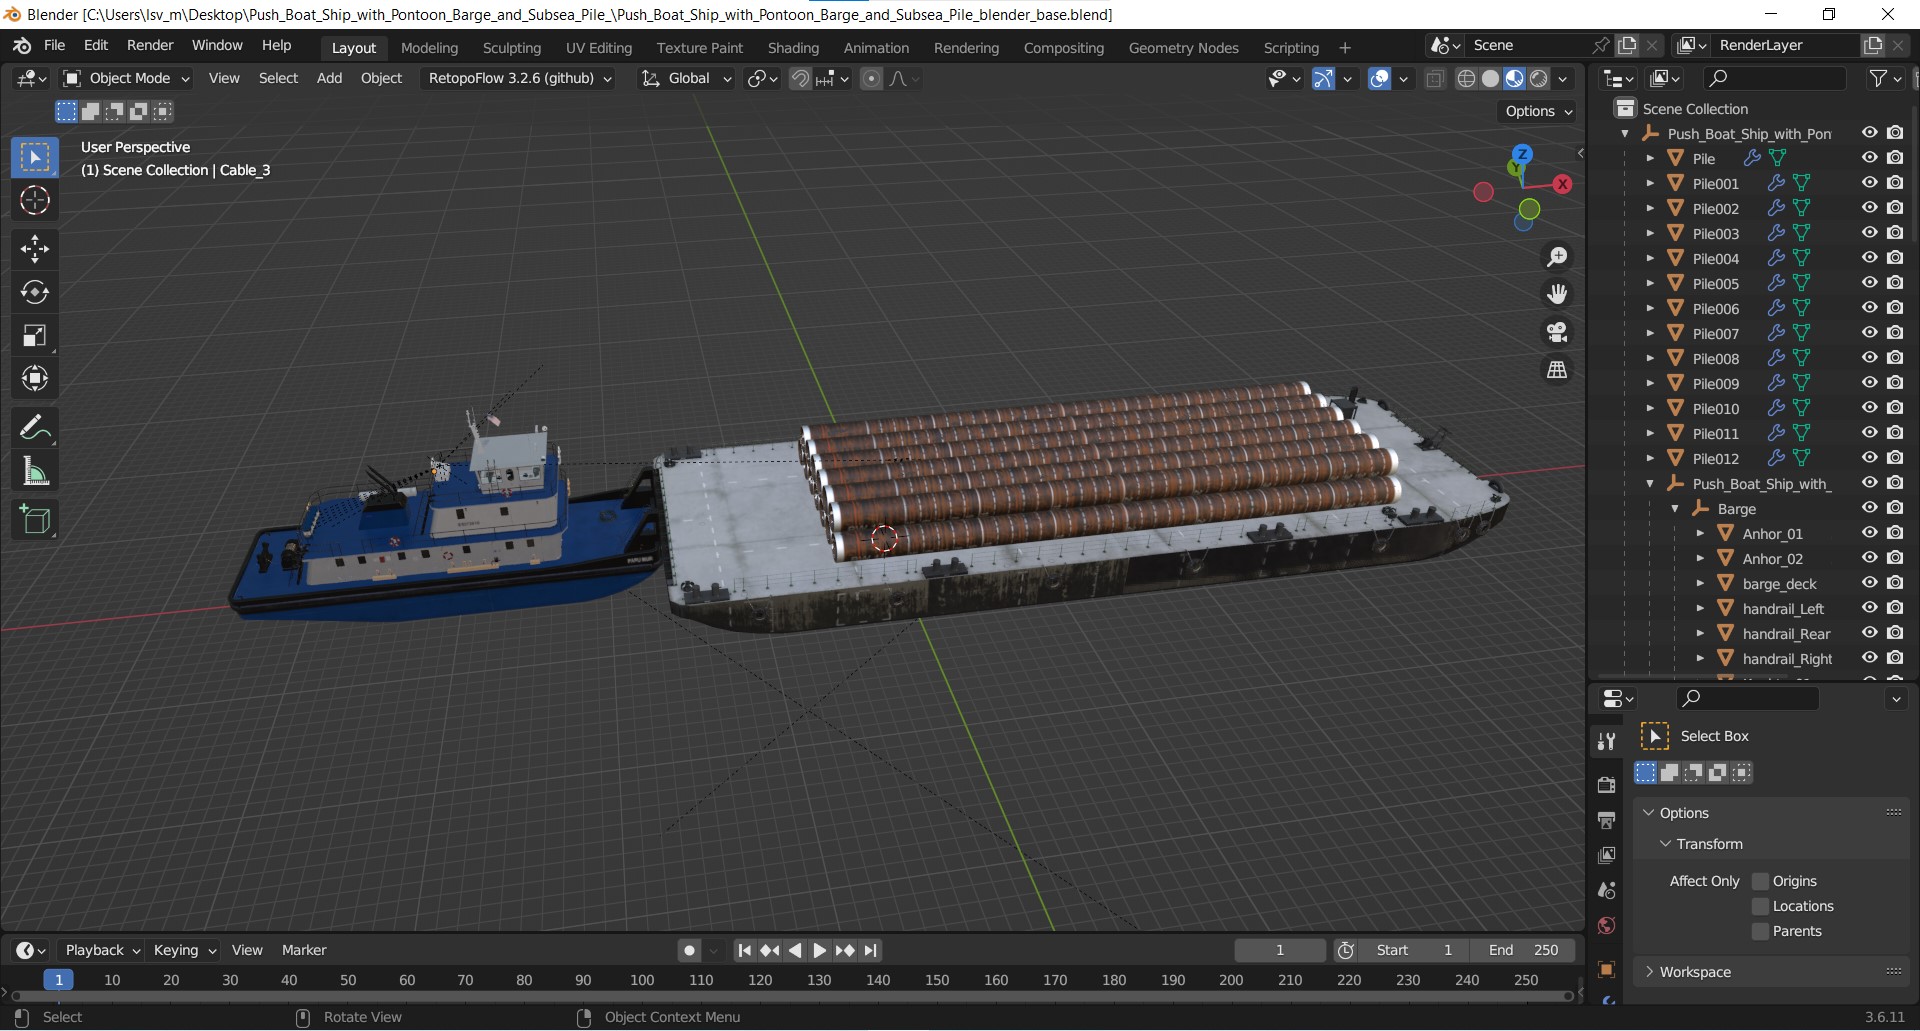Image resolution: width=1920 pixels, height=1031 pixels.
Task: Jump to the animation start frame
Action: (x=744, y=950)
